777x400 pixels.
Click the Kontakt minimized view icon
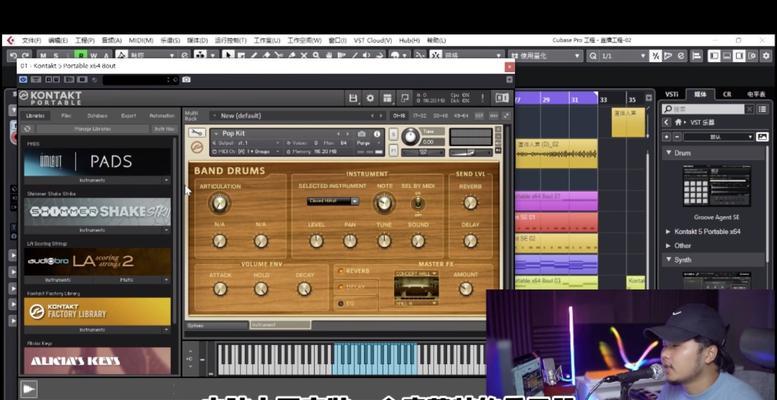coord(404,98)
